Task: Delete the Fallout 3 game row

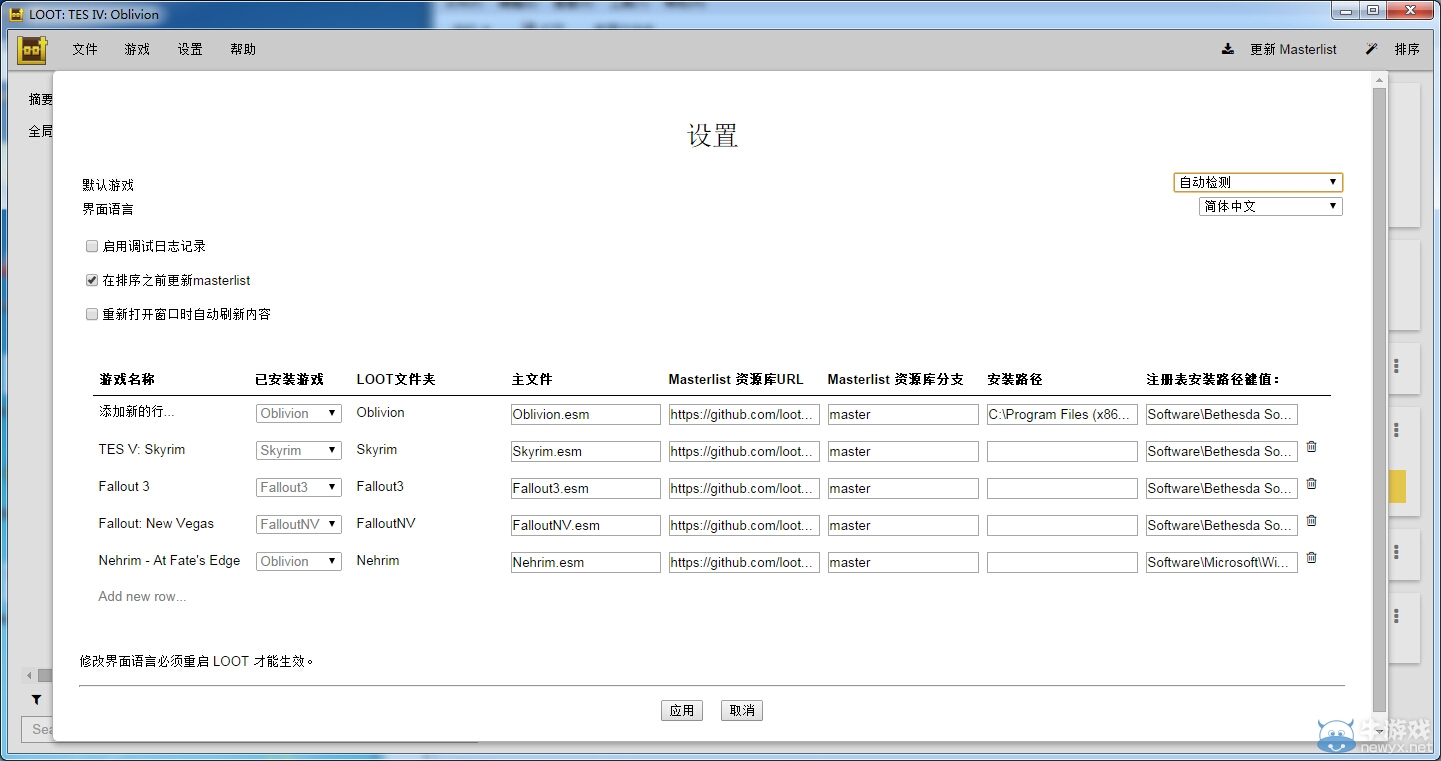Action: coord(1311,484)
